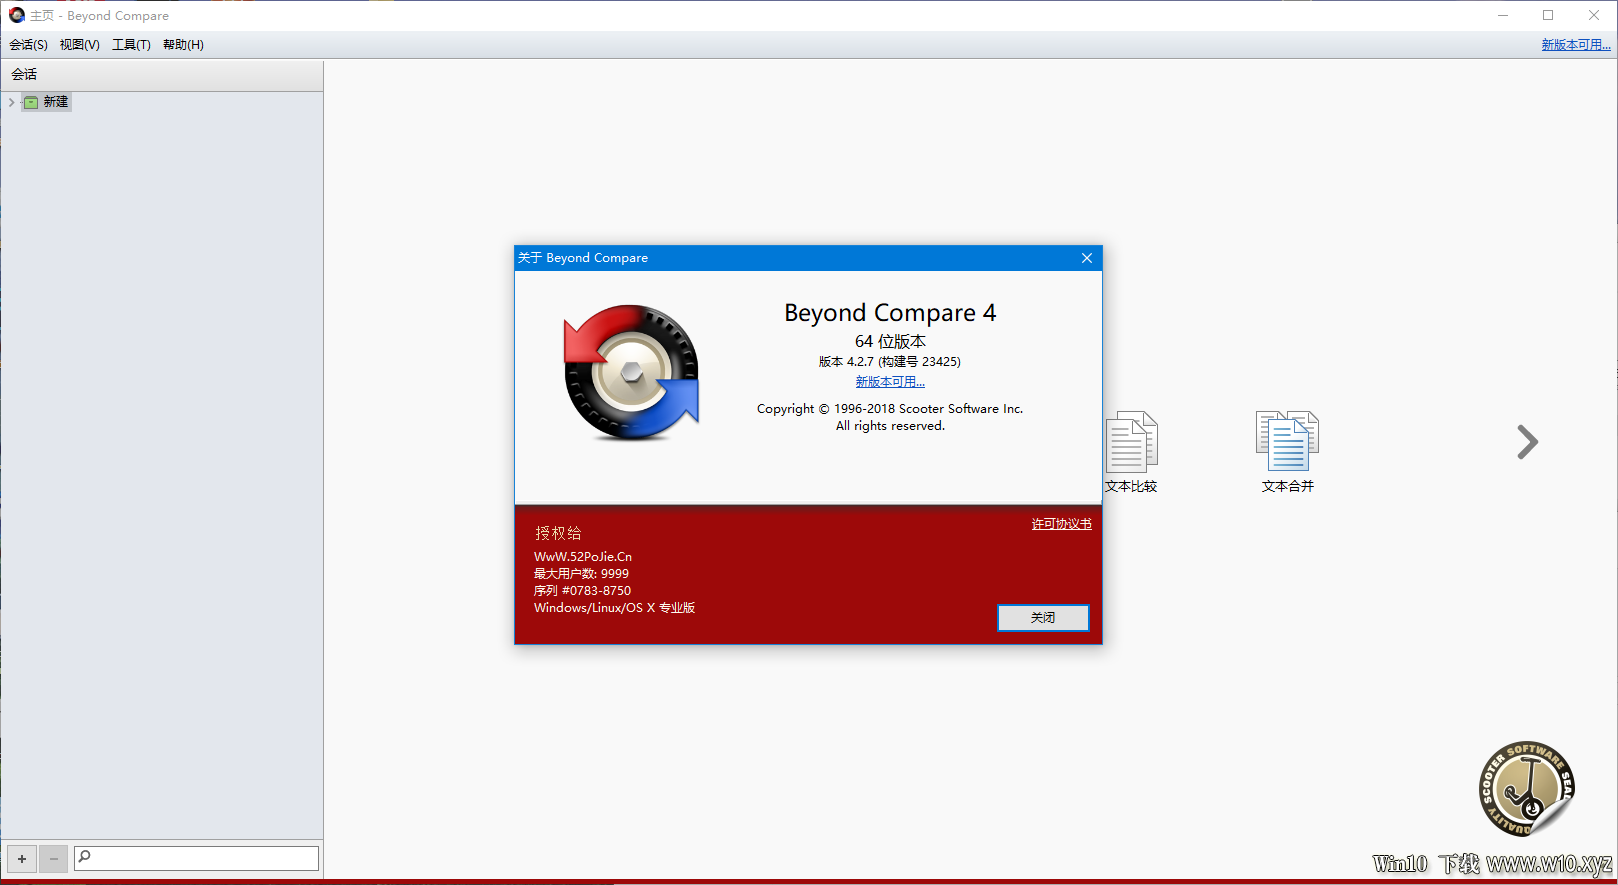Show next session types with right chevron
The image size is (1618, 885).
pos(1527,442)
